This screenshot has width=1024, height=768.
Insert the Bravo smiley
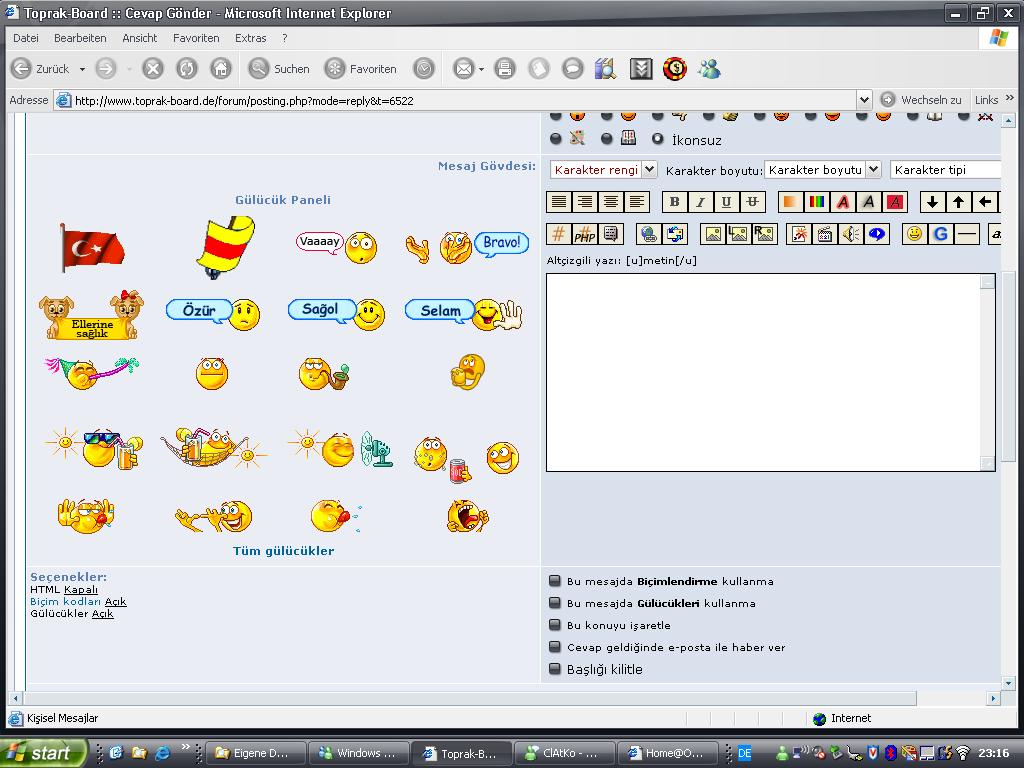pyautogui.click(x=468, y=246)
